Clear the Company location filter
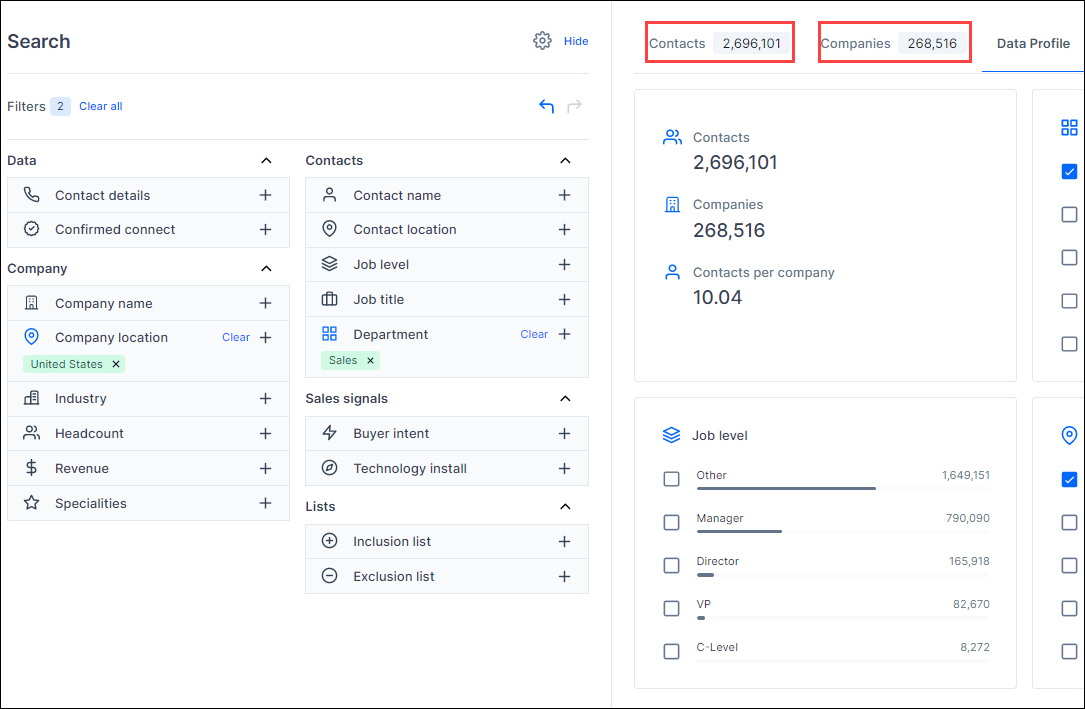Image resolution: width=1085 pixels, height=709 pixels. 235,337
